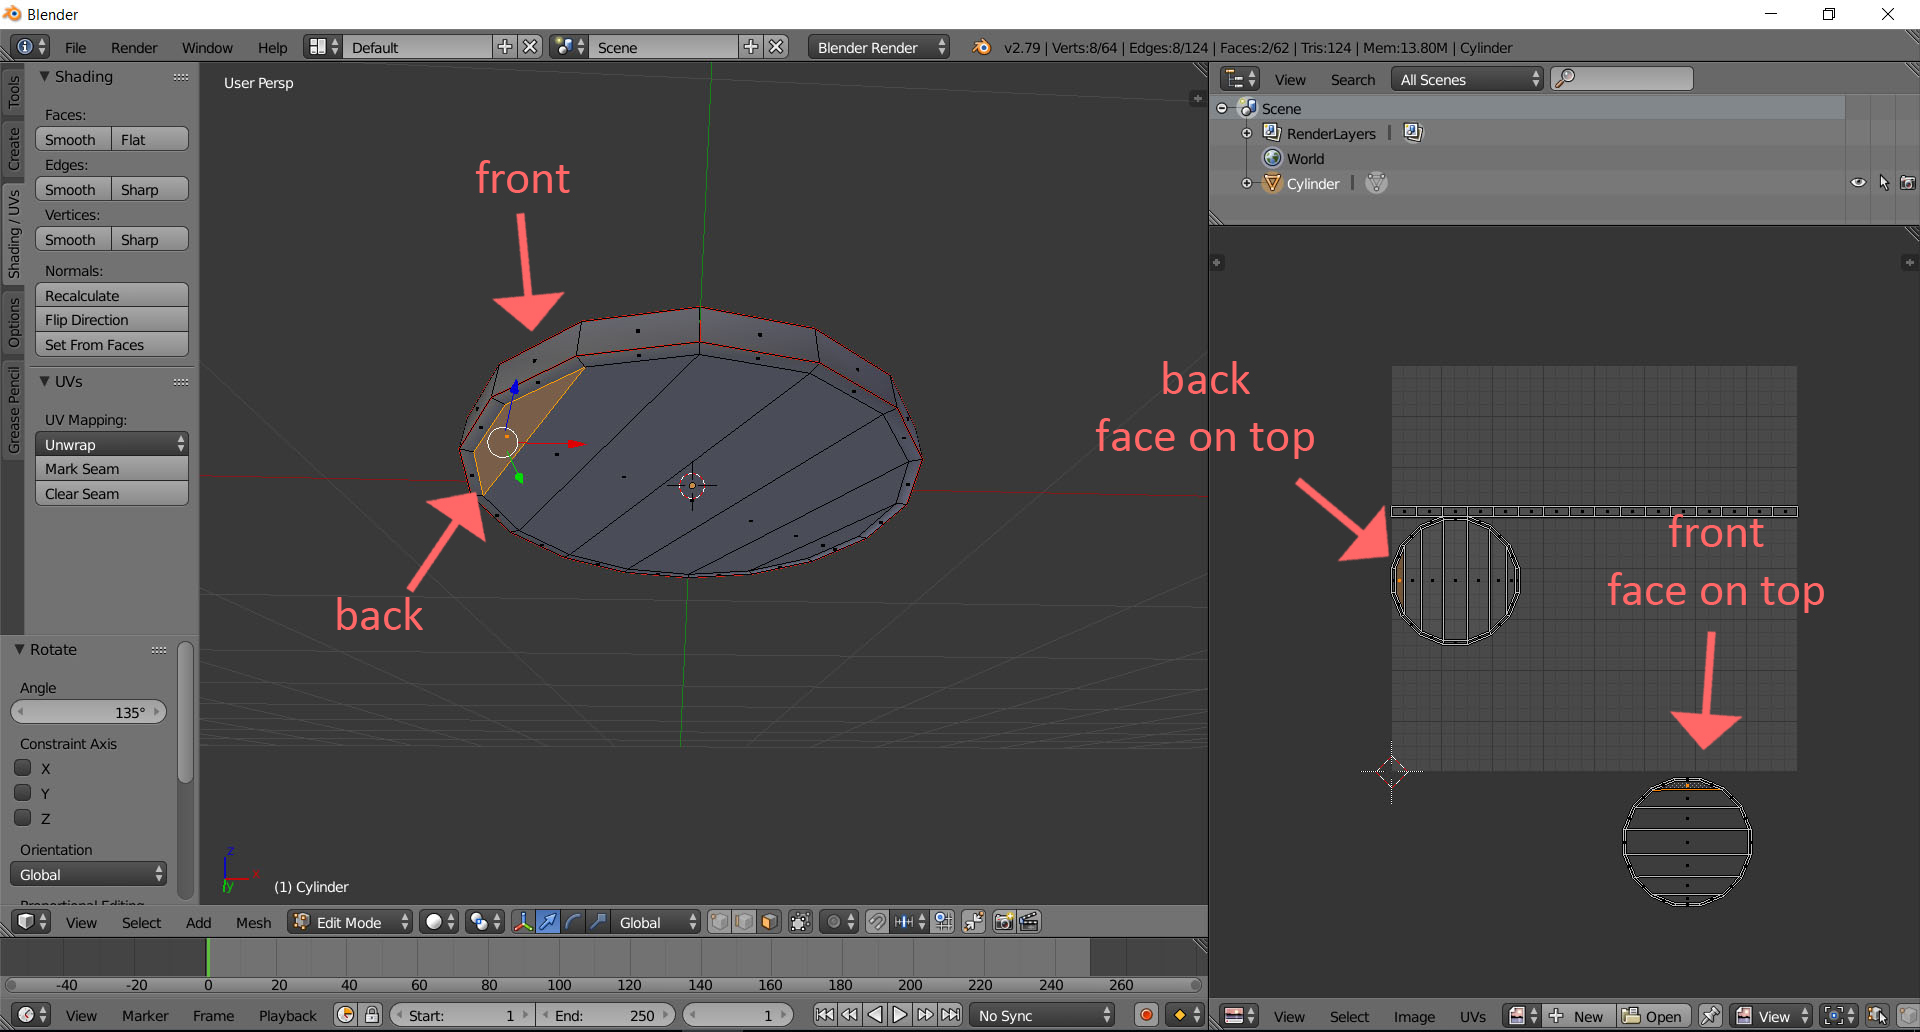Image resolution: width=1920 pixels, height=1032 pixels.
Task: Toggle Cylinder renderability camera in outliner
Action: [1908, 183]
